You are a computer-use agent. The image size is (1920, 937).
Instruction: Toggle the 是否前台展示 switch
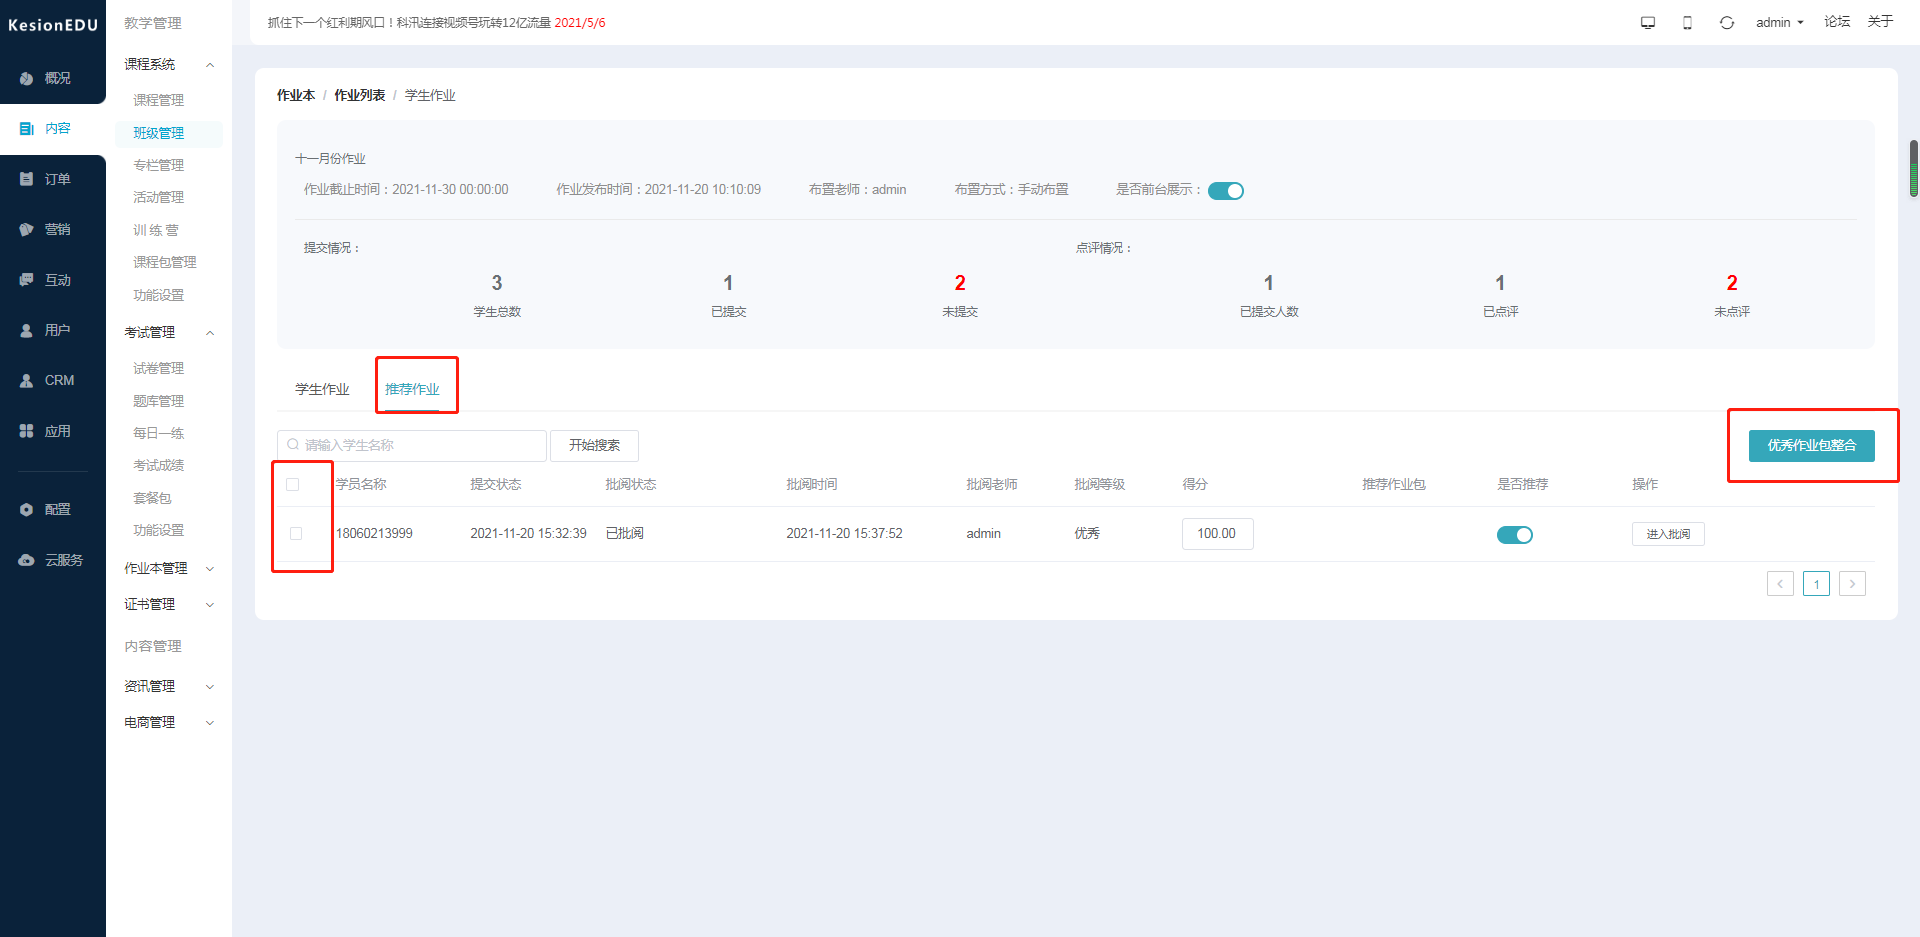1226,191
